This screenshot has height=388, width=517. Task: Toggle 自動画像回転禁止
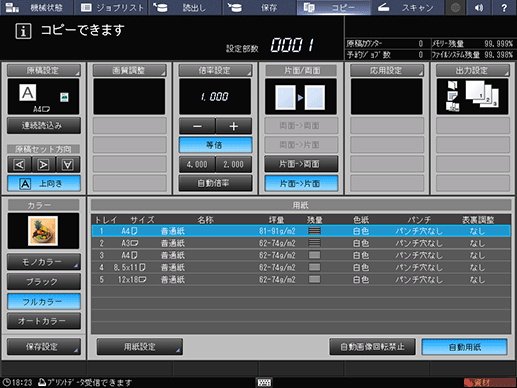(x=372, y=347)
